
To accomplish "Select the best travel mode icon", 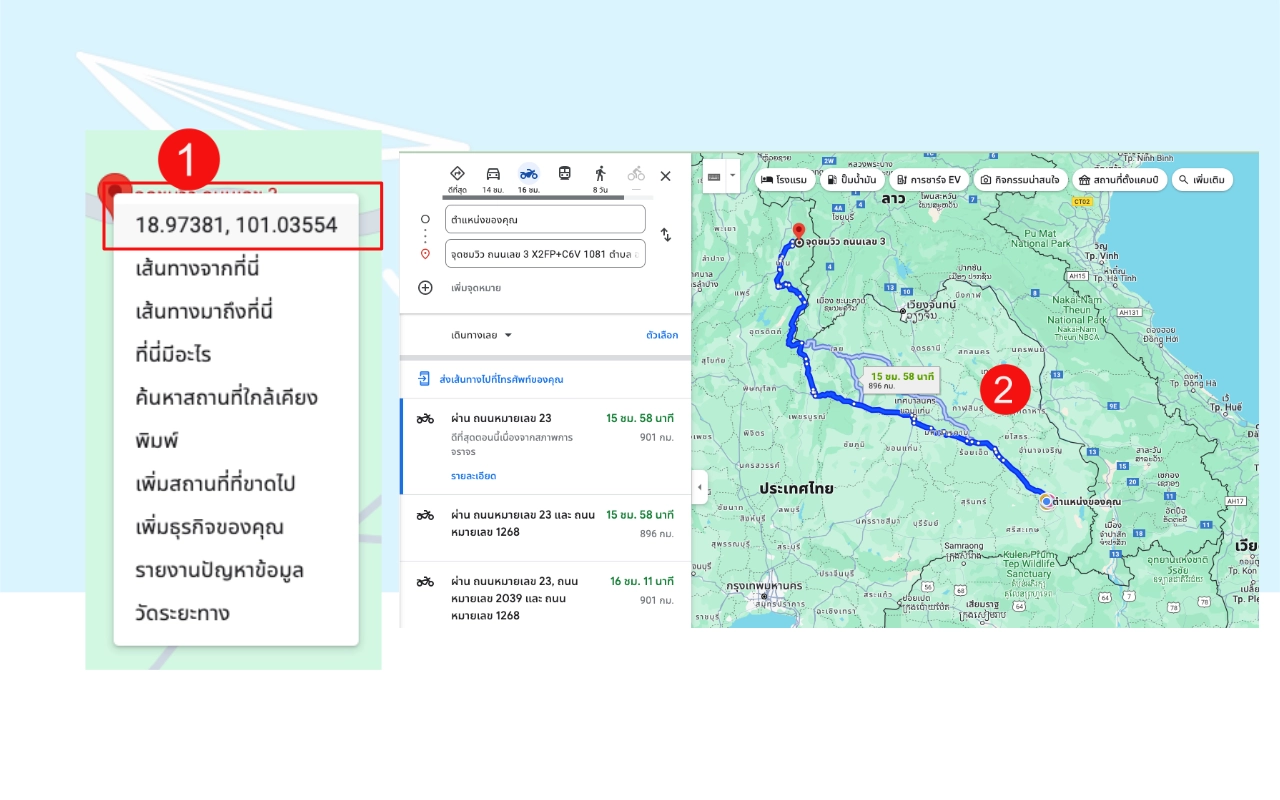I will tap(457, 174).
